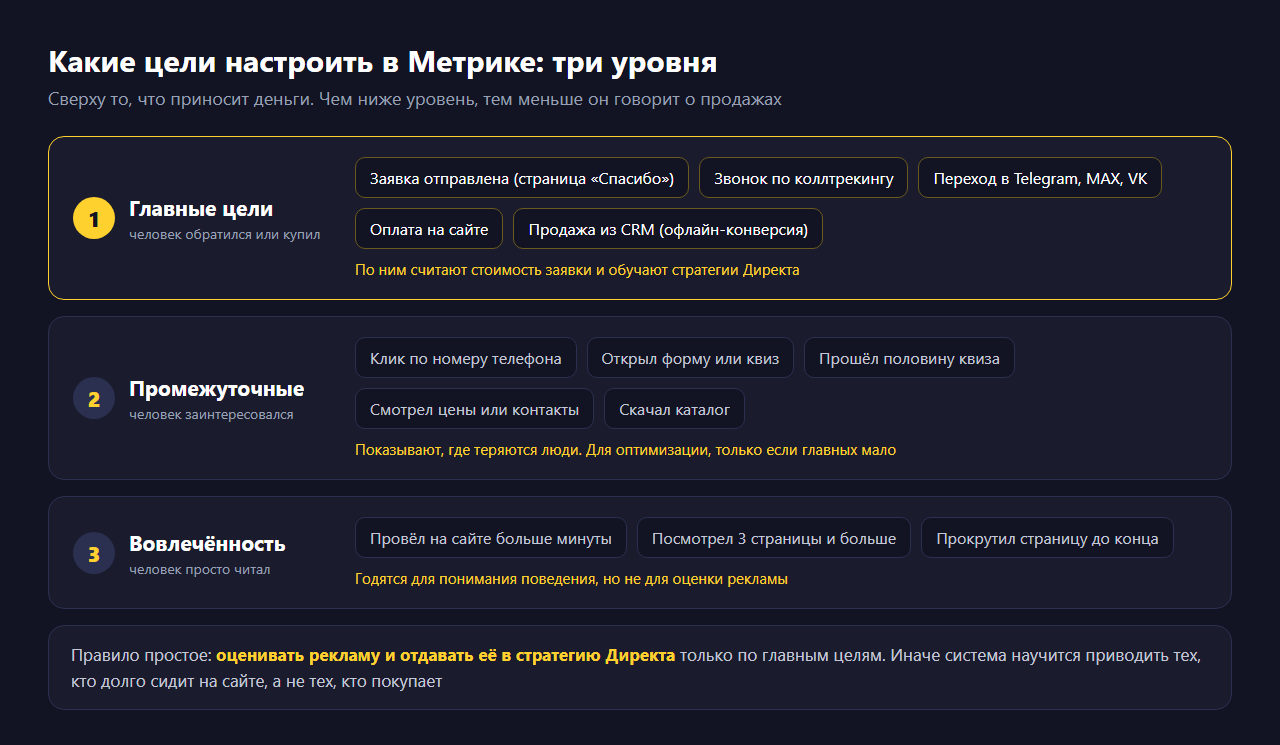The image size is (1280, 745).
Task: Click the number 3 level badge
Action: tap(94, 553)
